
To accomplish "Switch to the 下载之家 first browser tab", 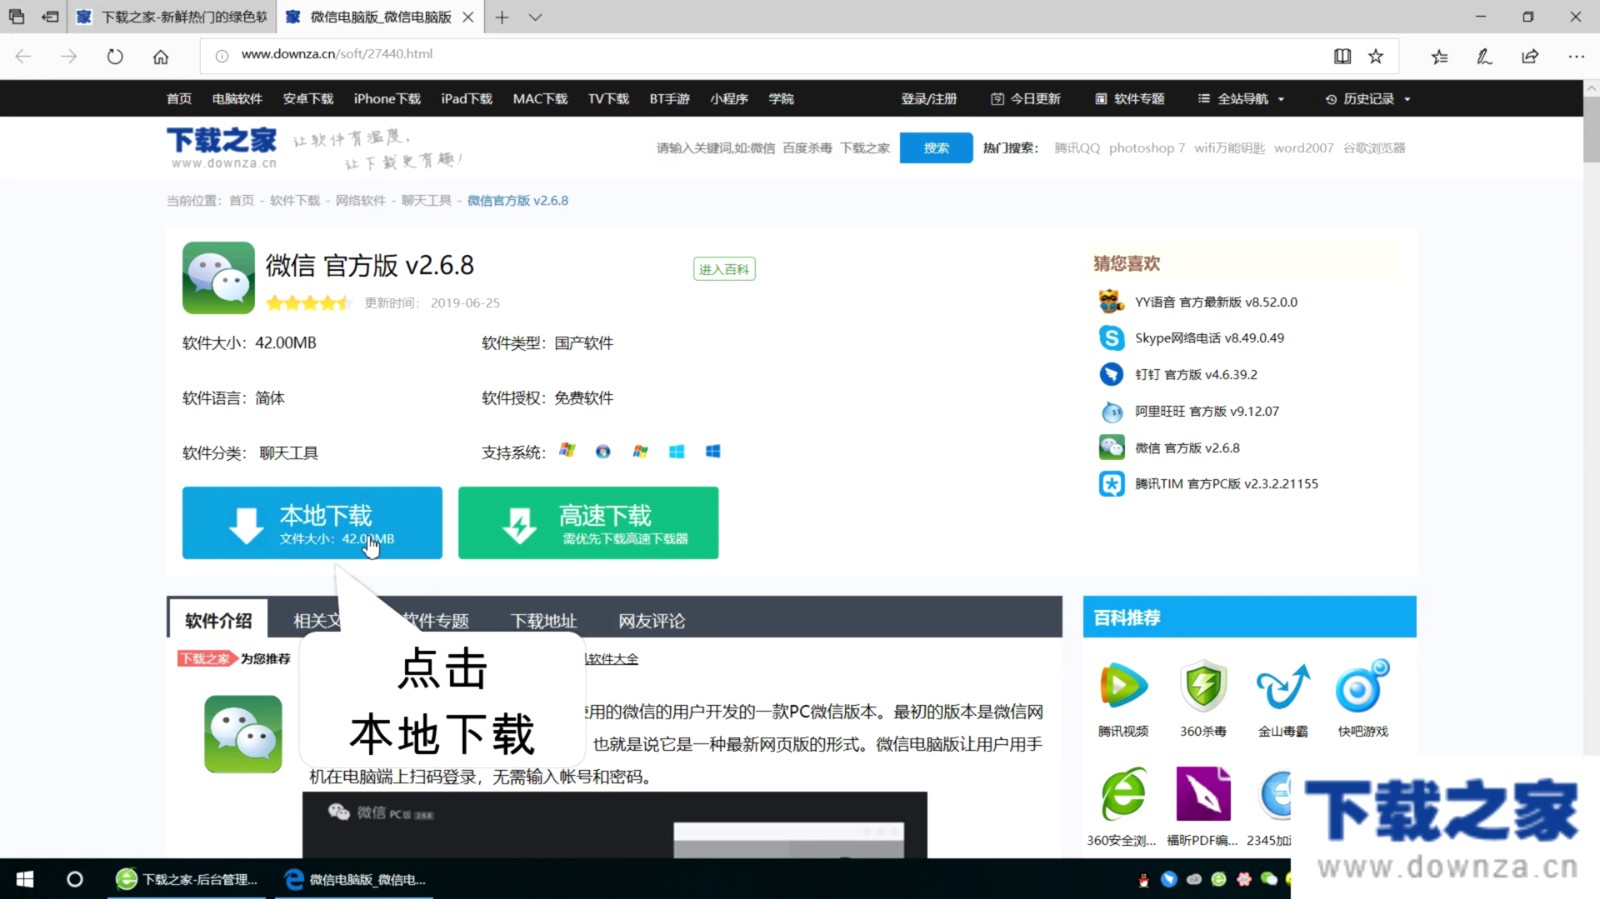I will 172,17.
